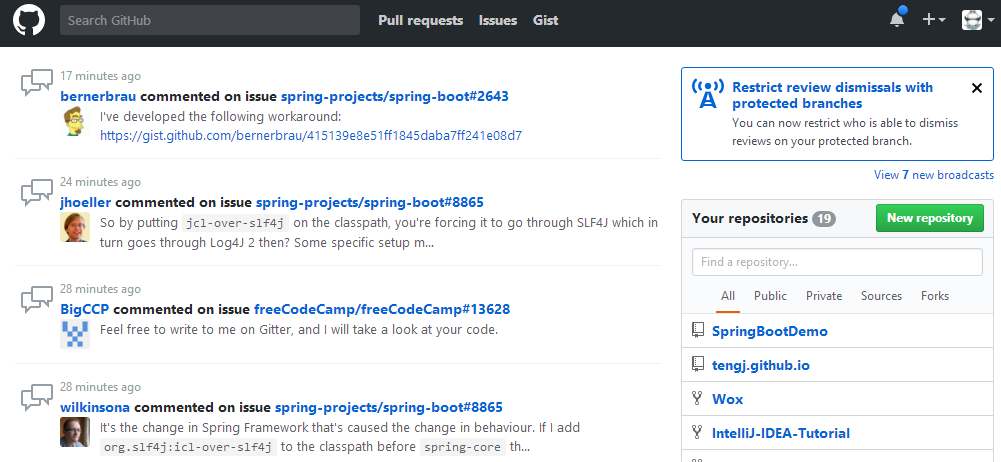Image resolution: width=1001 pixels, height=462 pixels.
Task: Click the GitHub Octocat logo
Action: point(29,20)
